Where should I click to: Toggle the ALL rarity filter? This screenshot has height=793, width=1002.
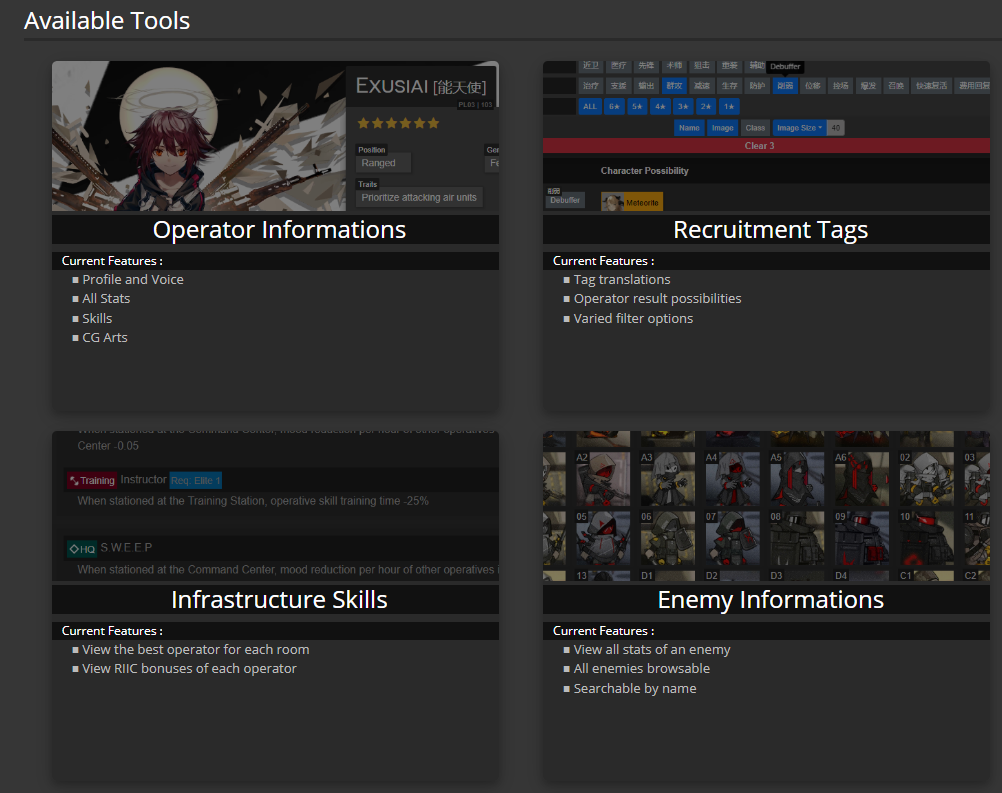tap(591, 106)
